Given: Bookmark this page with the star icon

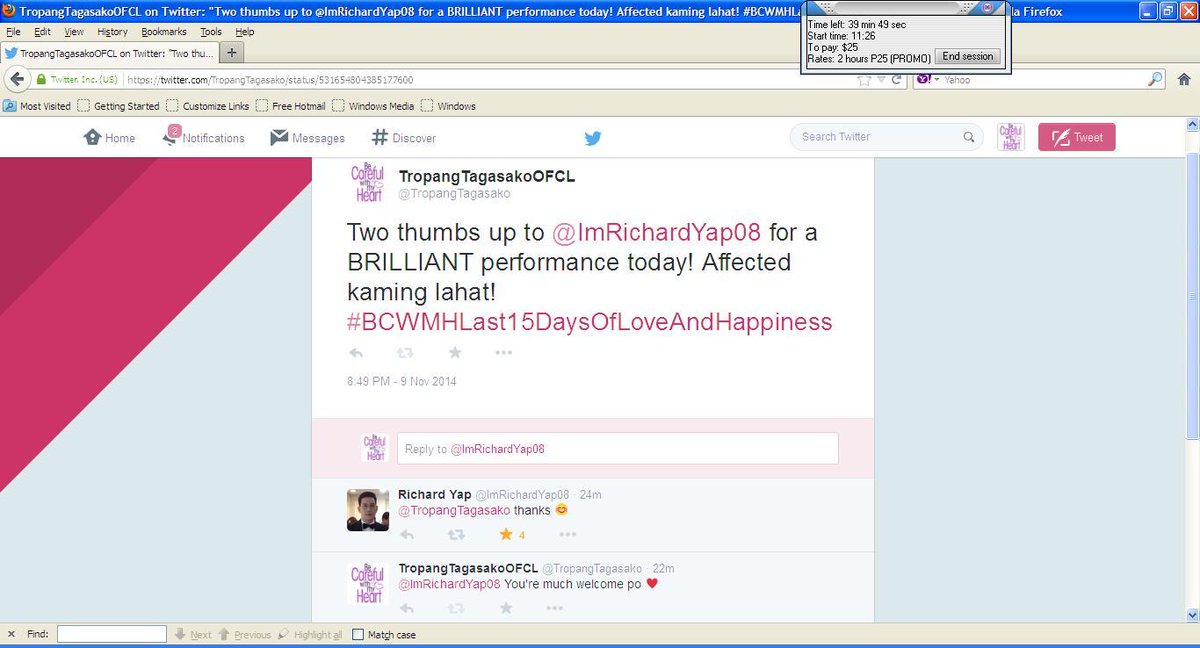Looking at the screenshot, I should [x=864, y=80].
